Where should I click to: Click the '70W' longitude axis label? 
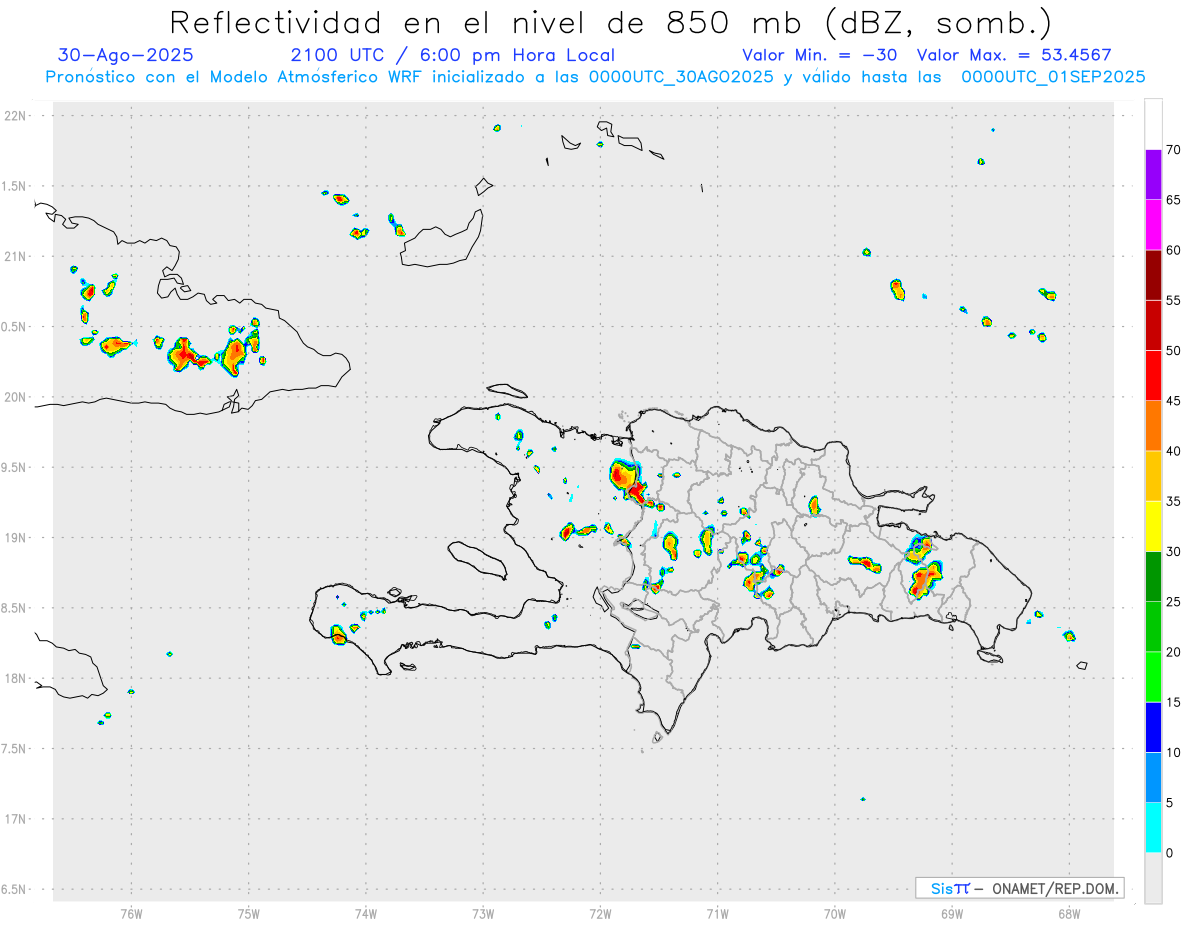835,913
